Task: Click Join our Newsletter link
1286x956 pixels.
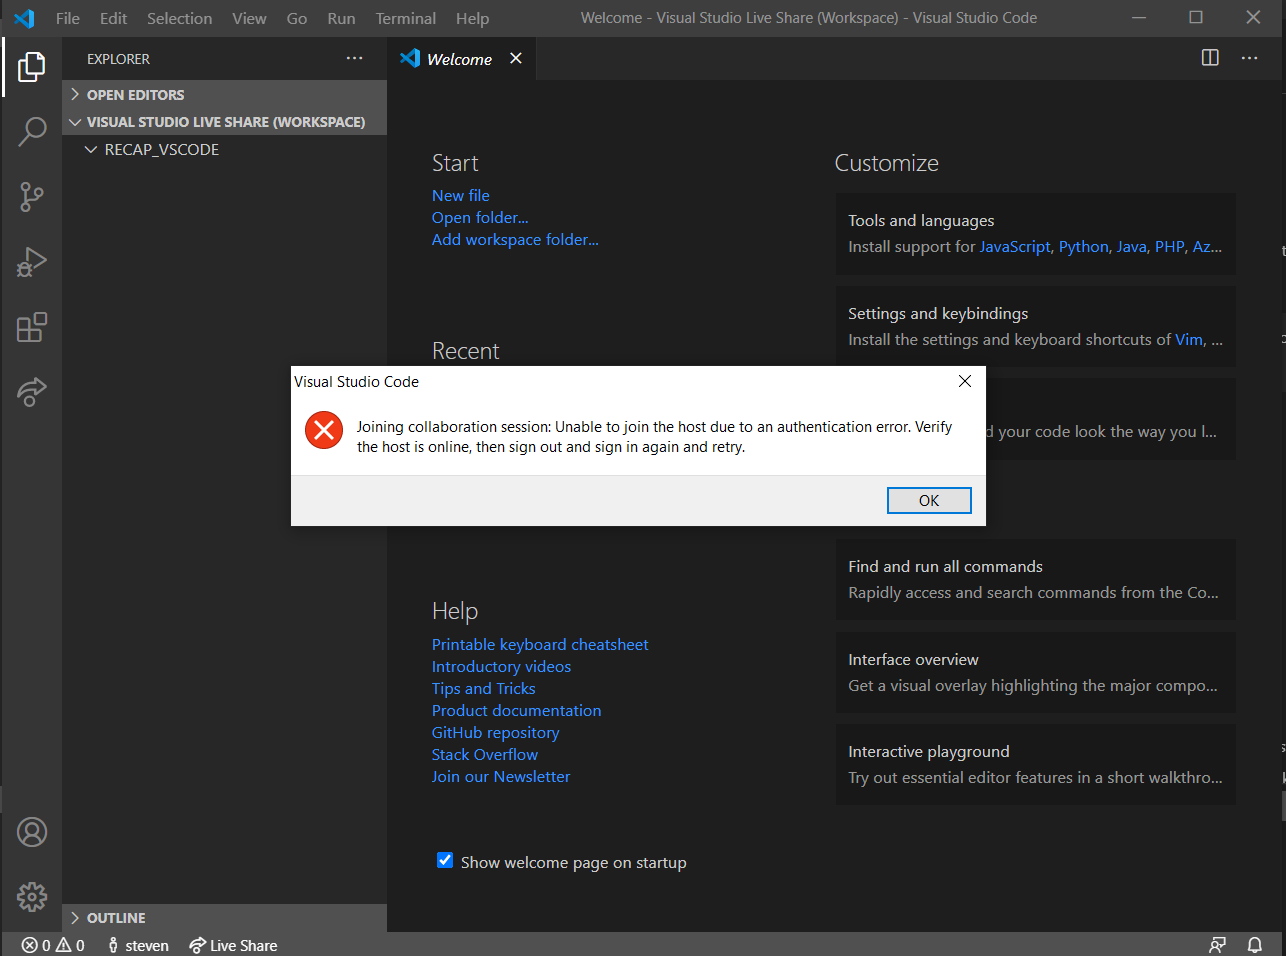Action: pyautogui.click(x=501, y=776)
